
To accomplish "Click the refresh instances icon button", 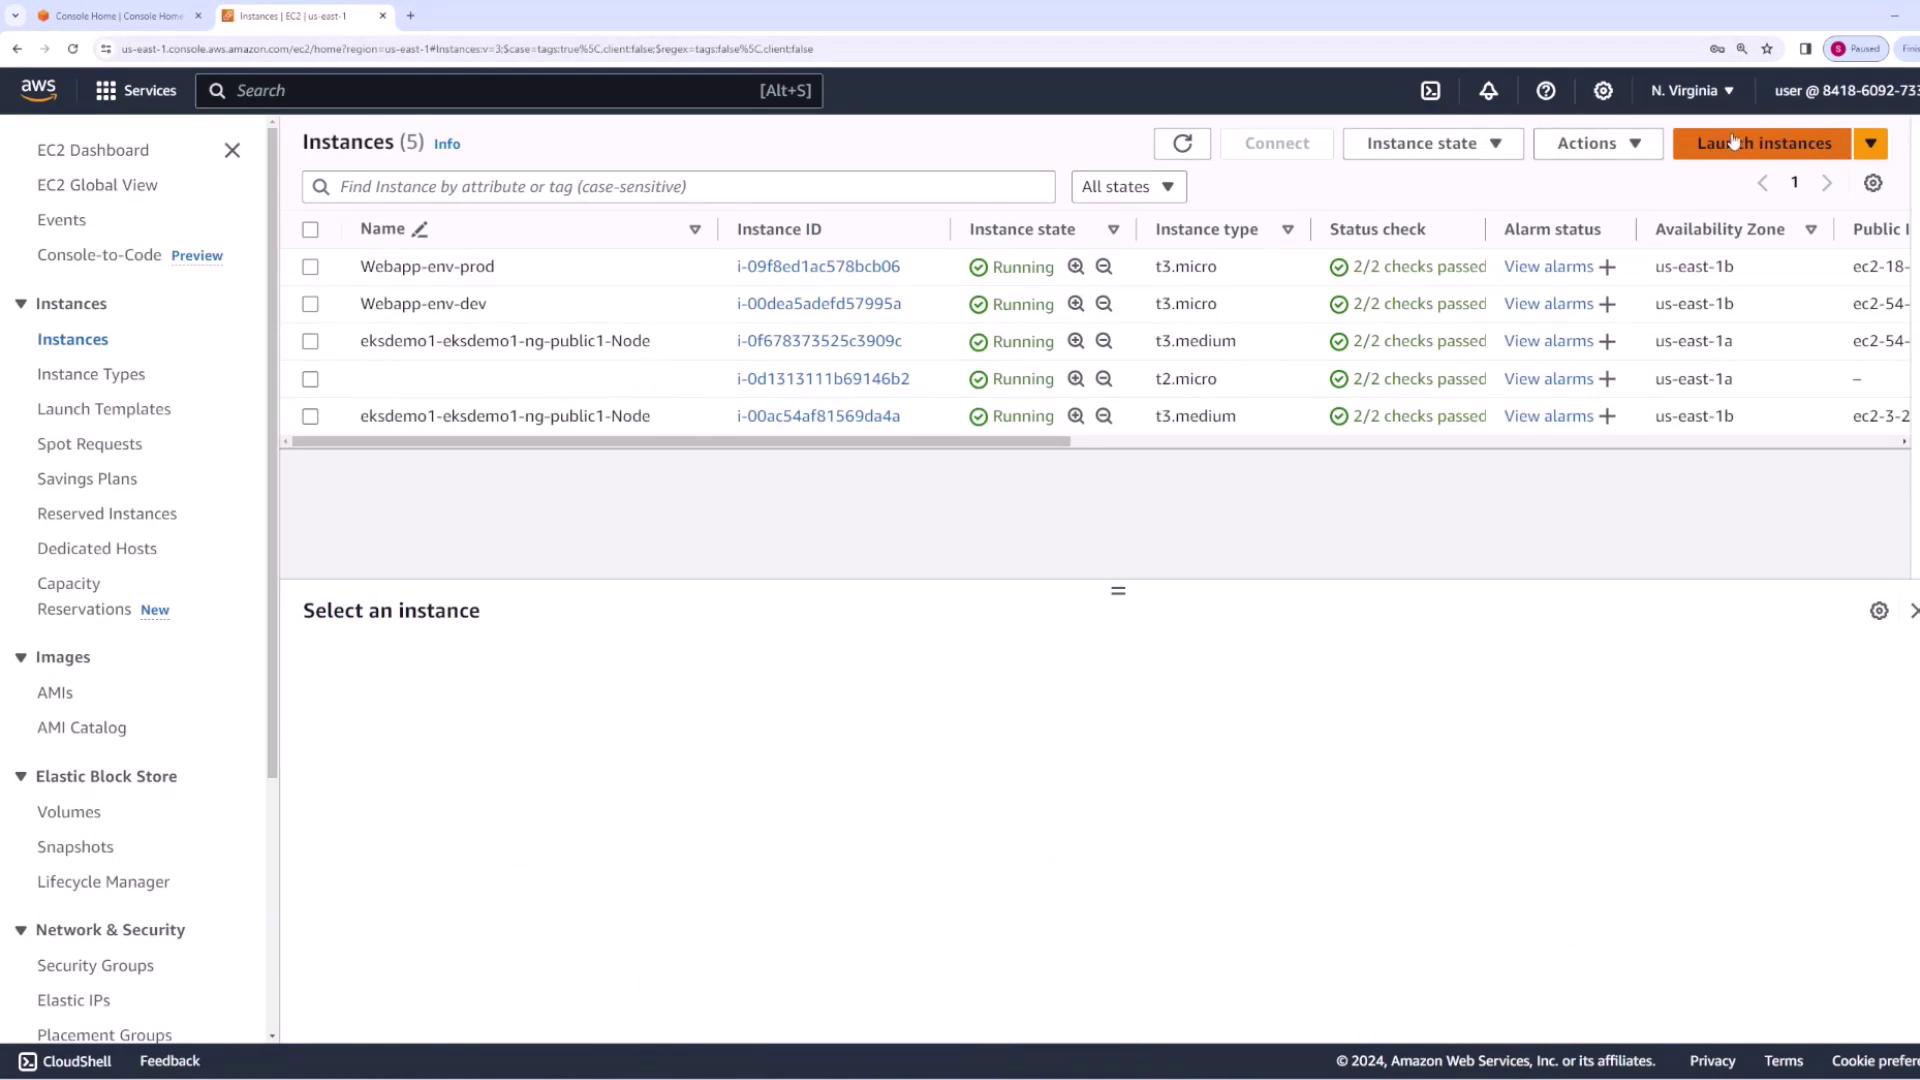I will point(1182,143).
